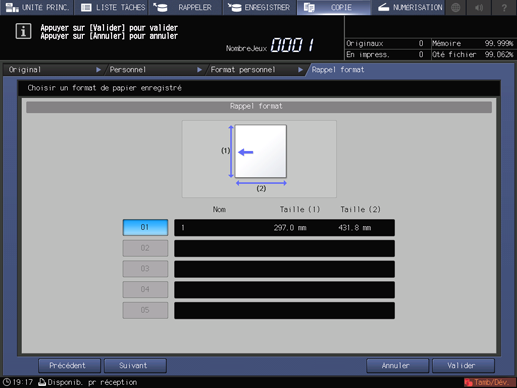Select registered format slot 01
Screen dimensions: 517x388
(x=145, y=227)
